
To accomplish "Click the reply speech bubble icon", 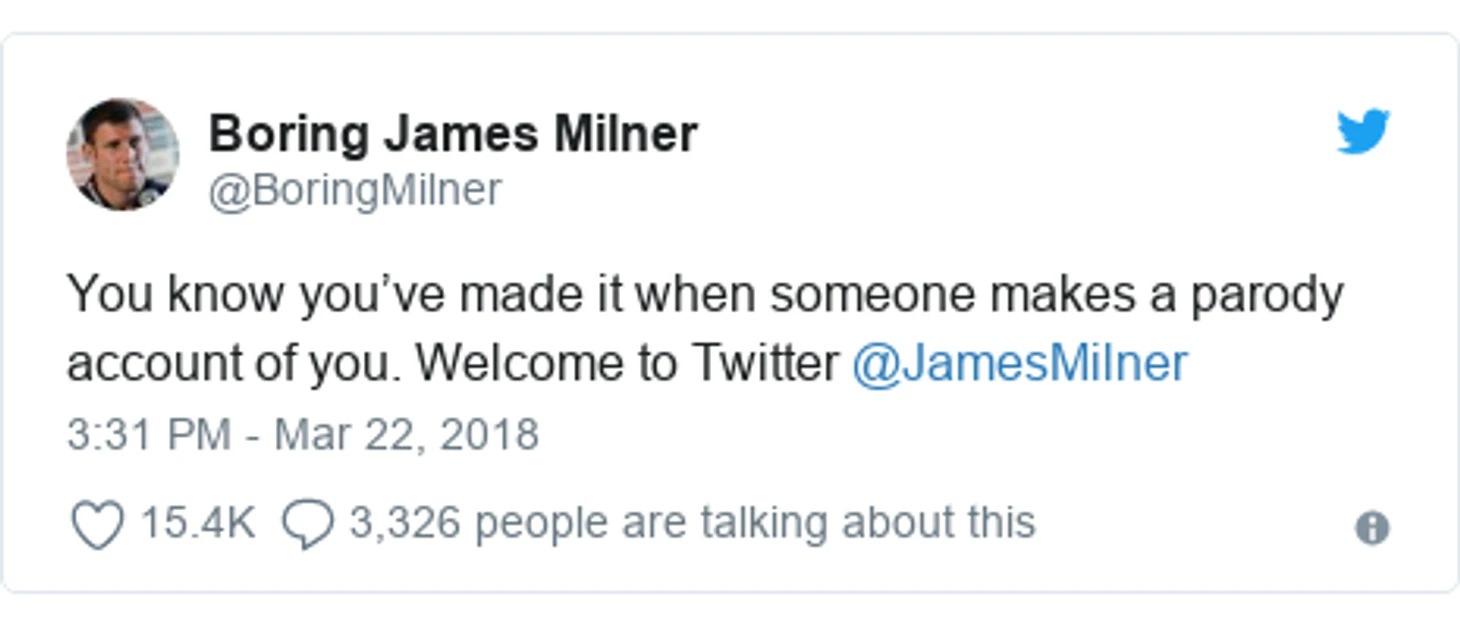I will [x=307, y=524].
